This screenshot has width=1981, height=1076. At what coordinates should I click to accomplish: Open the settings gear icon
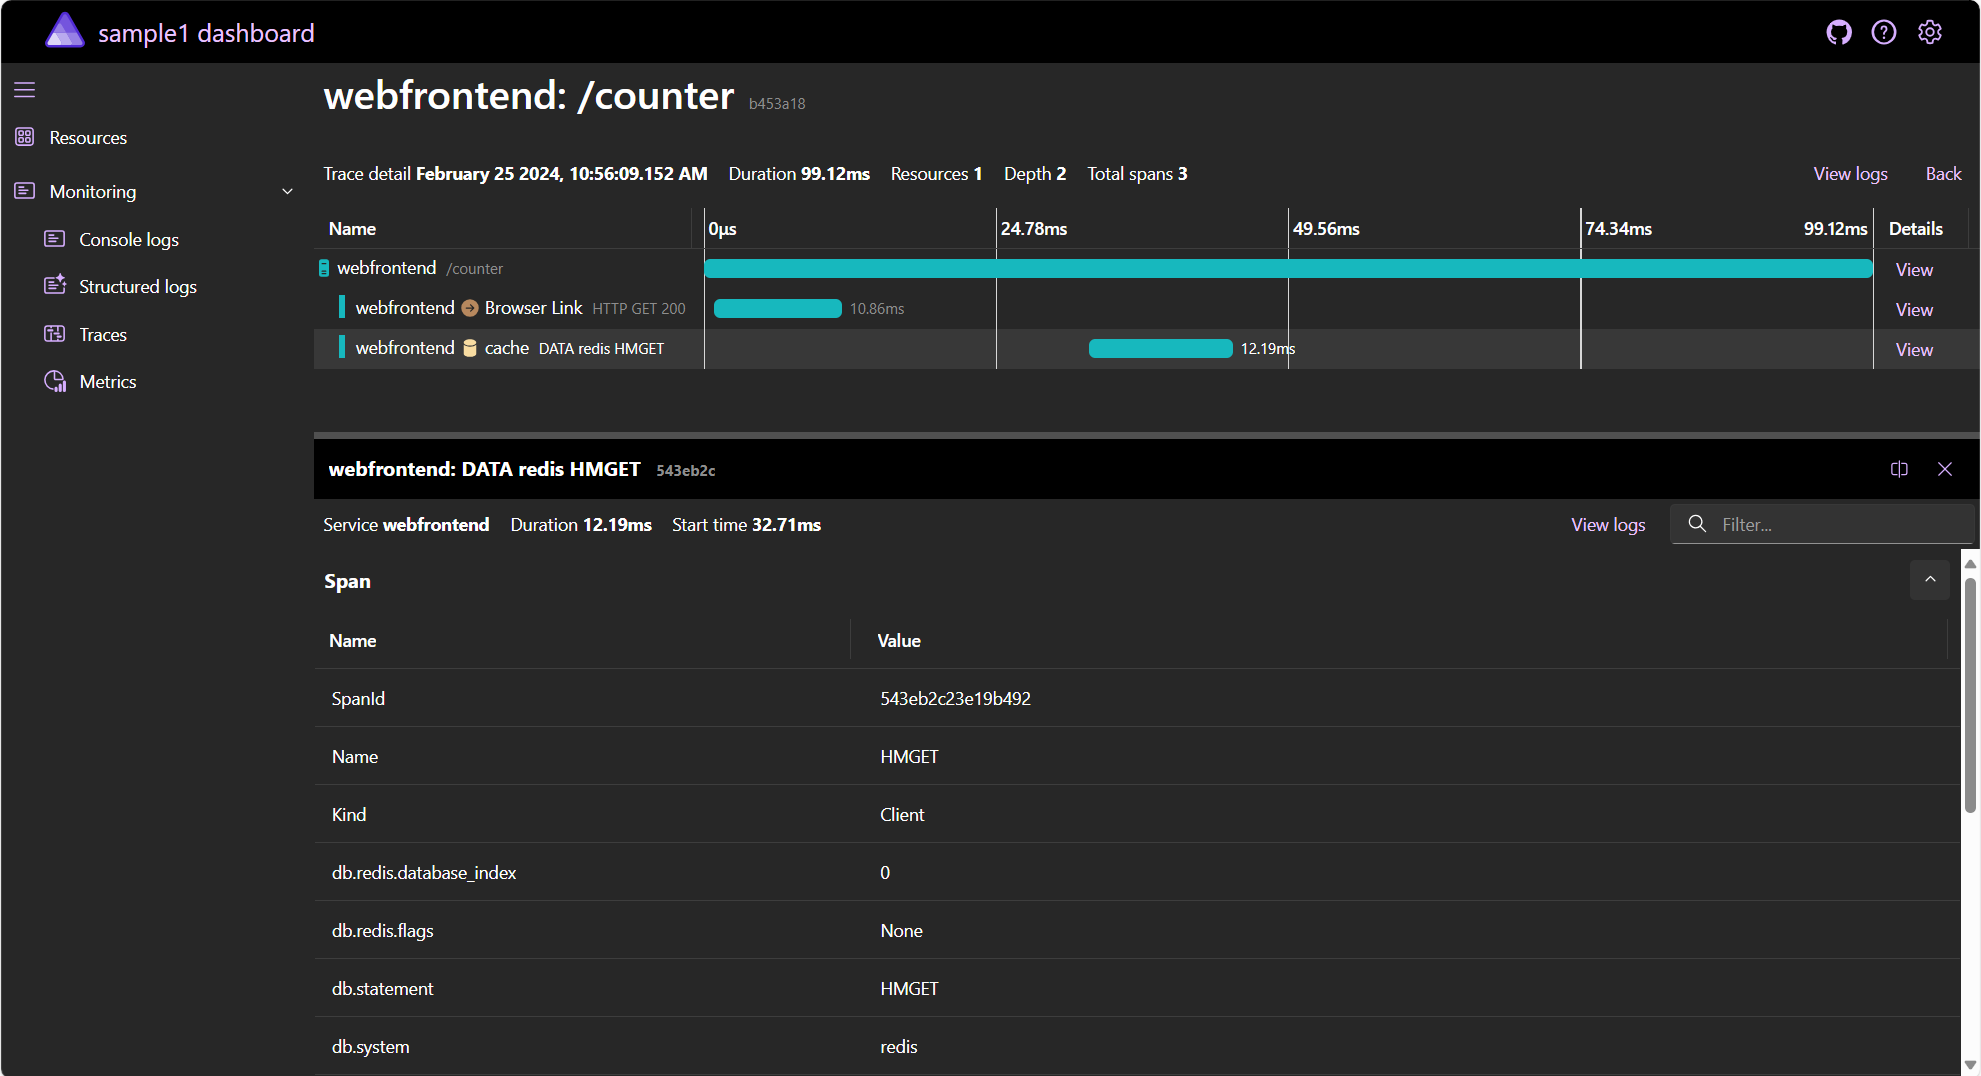1930,33
